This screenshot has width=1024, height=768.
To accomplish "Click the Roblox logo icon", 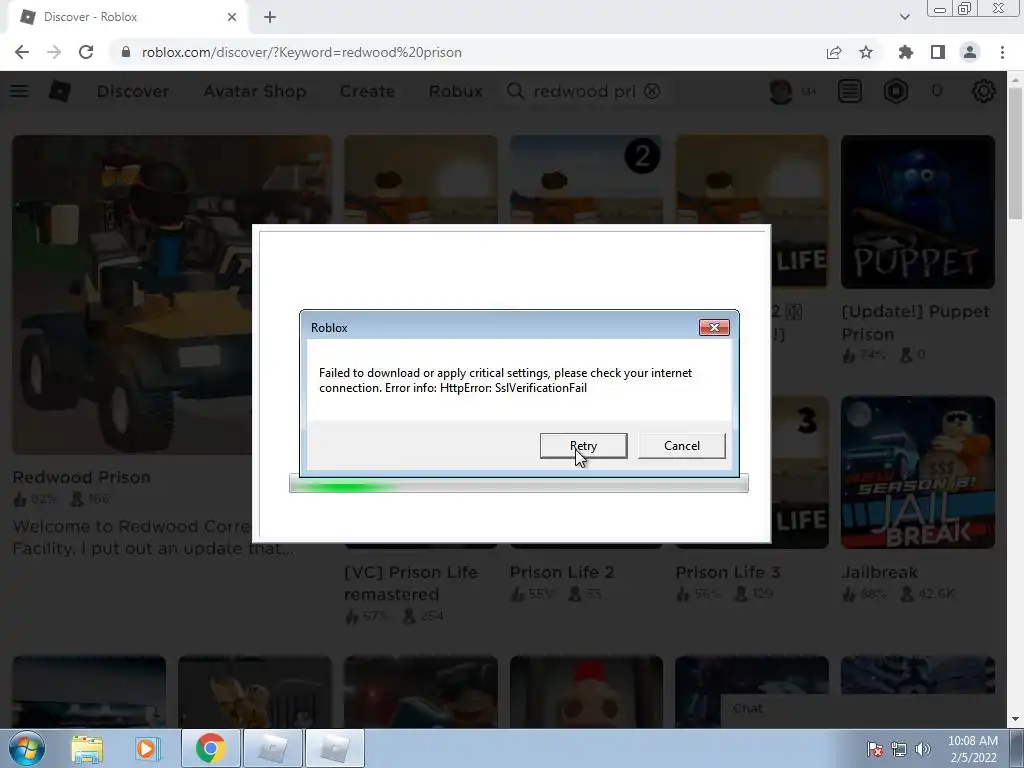I will [59, 91].
